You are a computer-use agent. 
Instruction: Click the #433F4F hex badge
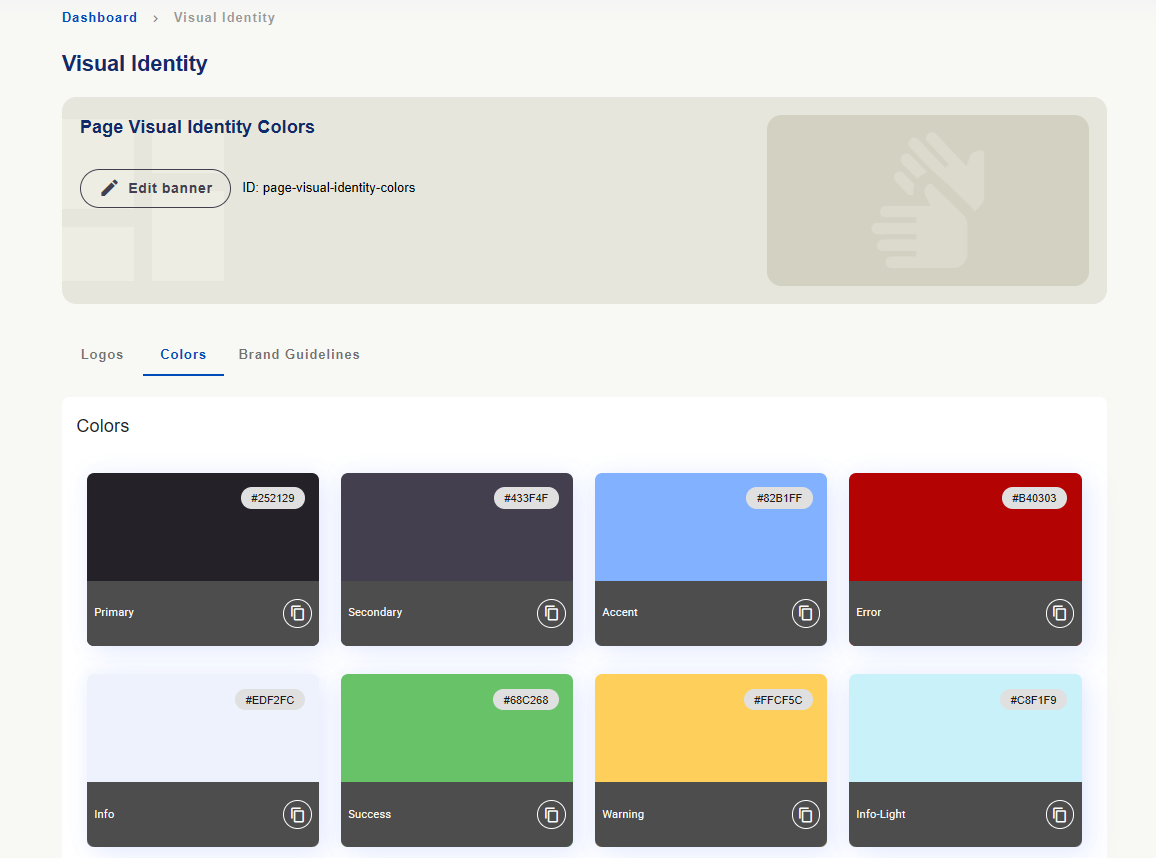pyautogui.click(x=526, y=498)
